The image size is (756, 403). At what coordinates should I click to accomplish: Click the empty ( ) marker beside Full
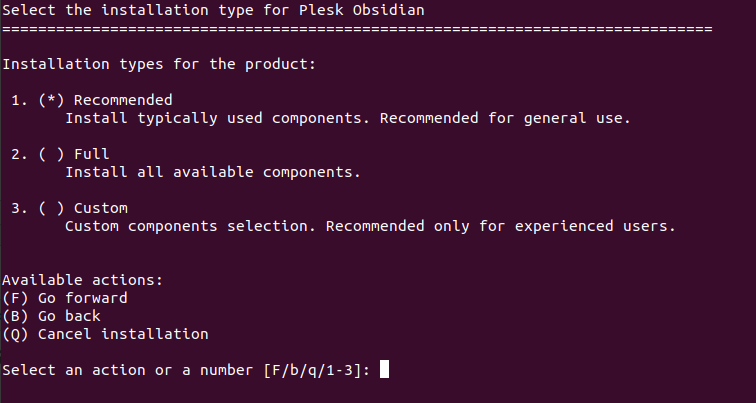(x=51, y=154)
